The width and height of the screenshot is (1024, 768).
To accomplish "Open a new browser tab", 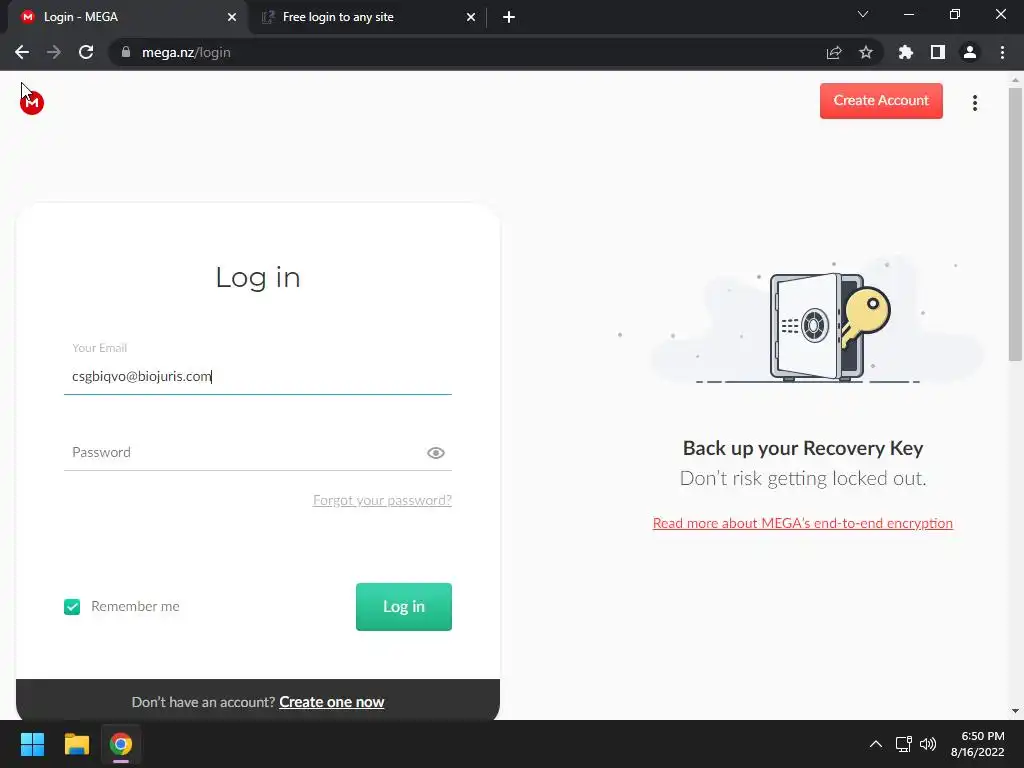I will pyautogui.click(x=509, y=17).
